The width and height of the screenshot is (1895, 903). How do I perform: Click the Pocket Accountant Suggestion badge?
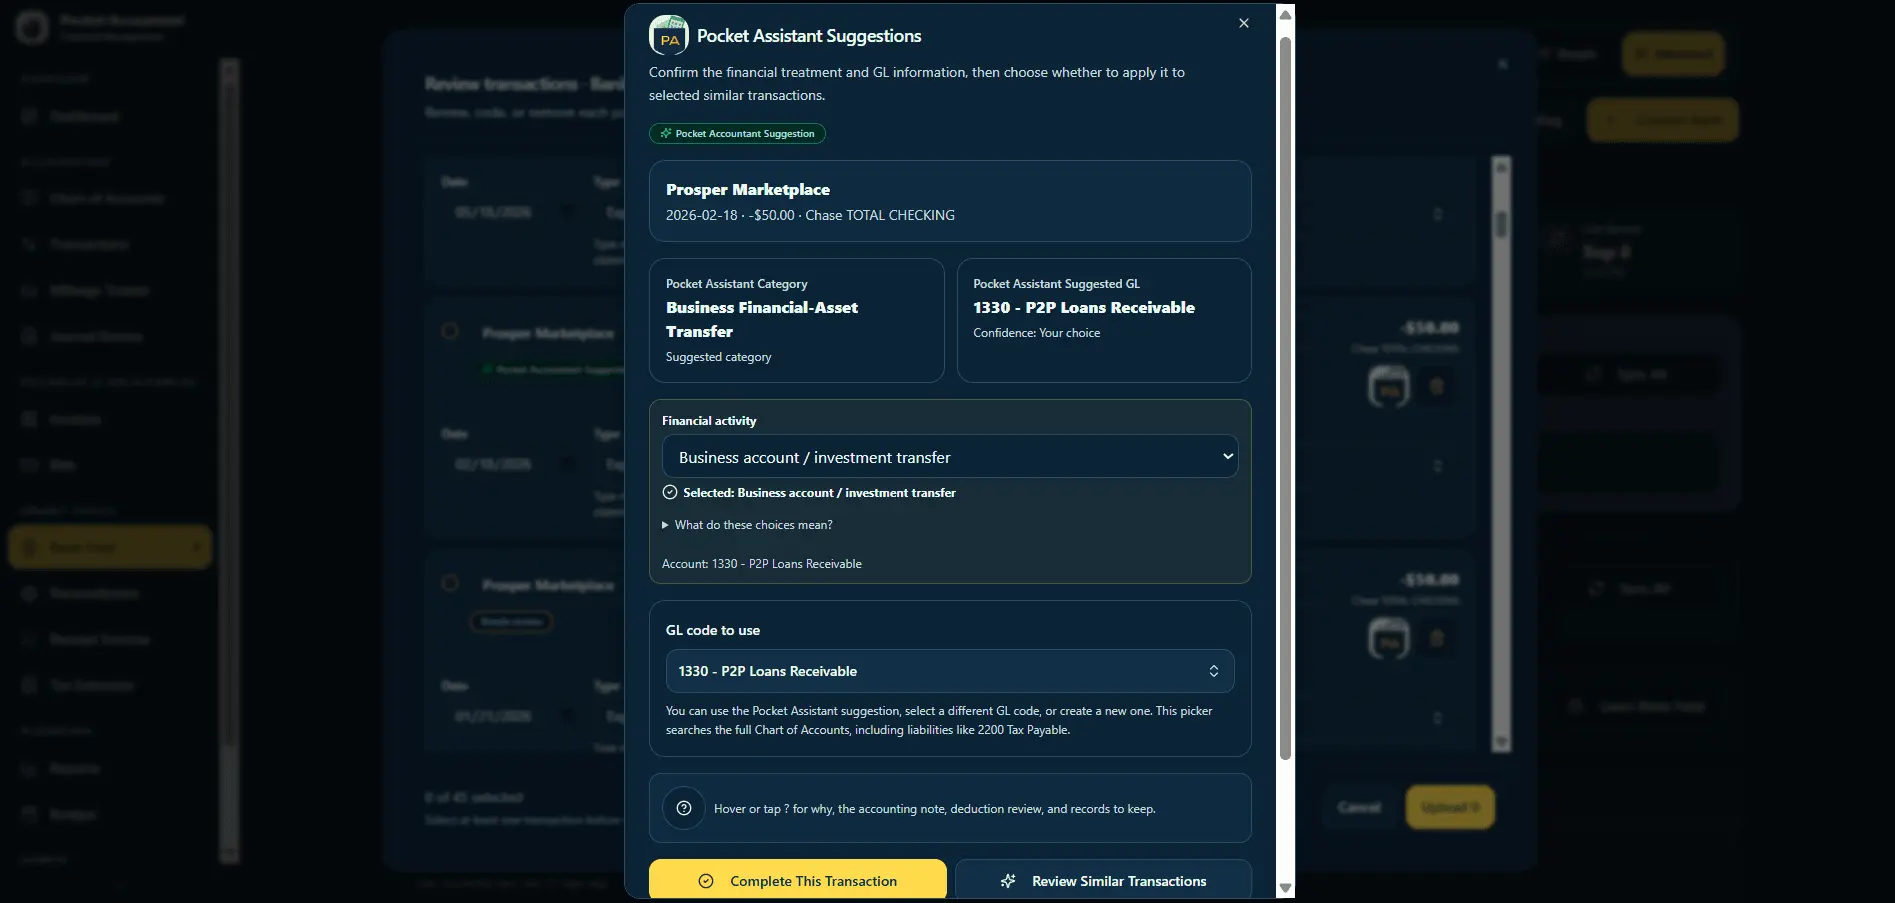[x=737, y=133]
